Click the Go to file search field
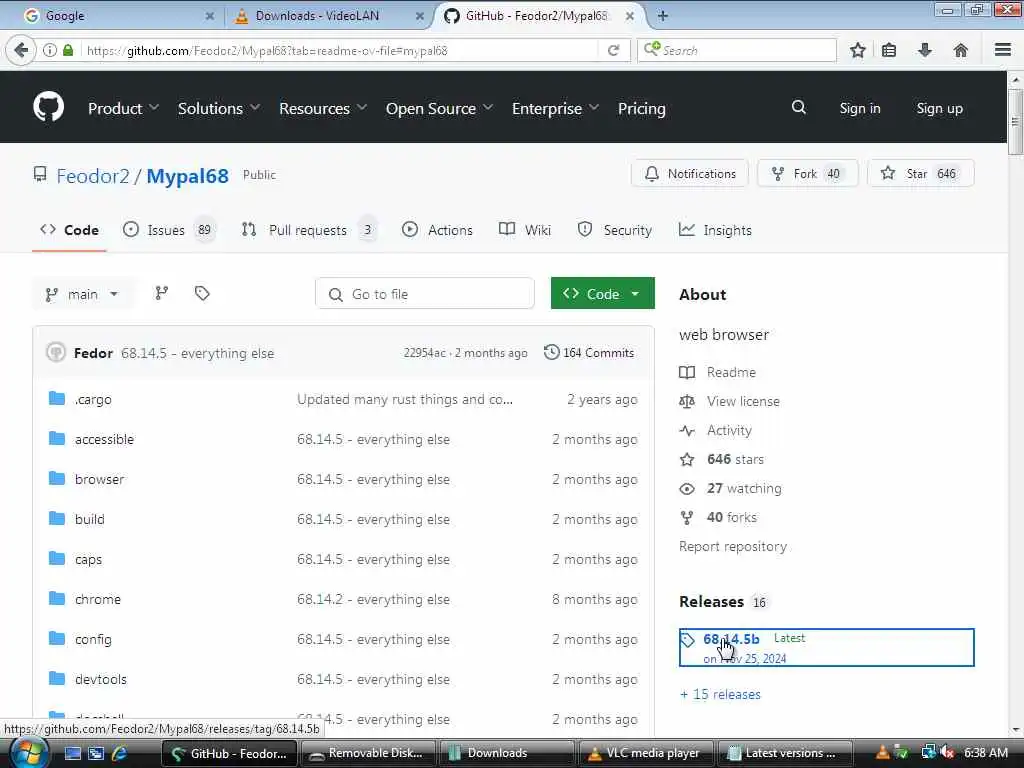 point(424,294)
